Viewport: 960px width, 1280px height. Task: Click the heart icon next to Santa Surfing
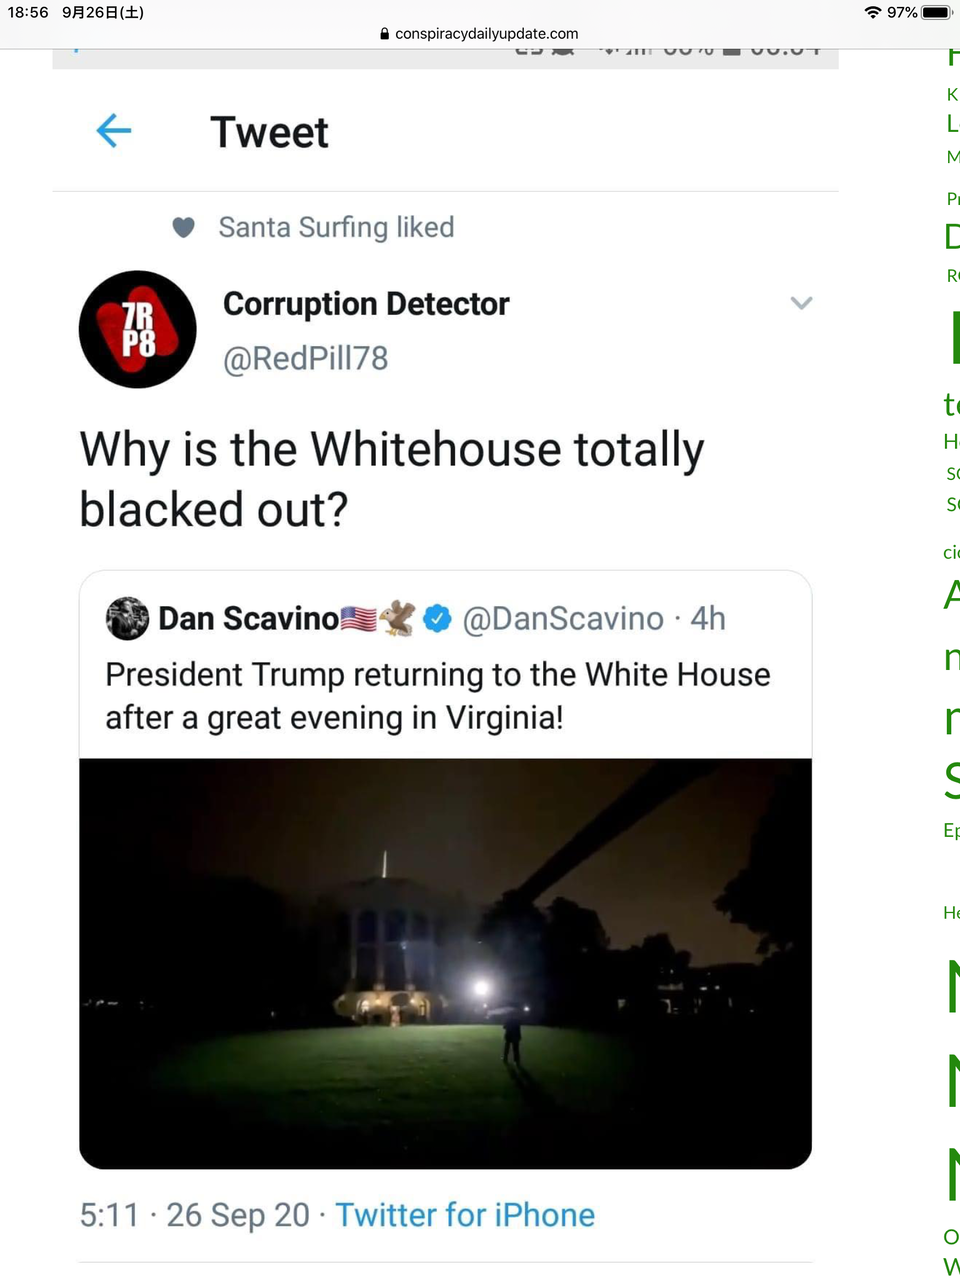[184, 228]
